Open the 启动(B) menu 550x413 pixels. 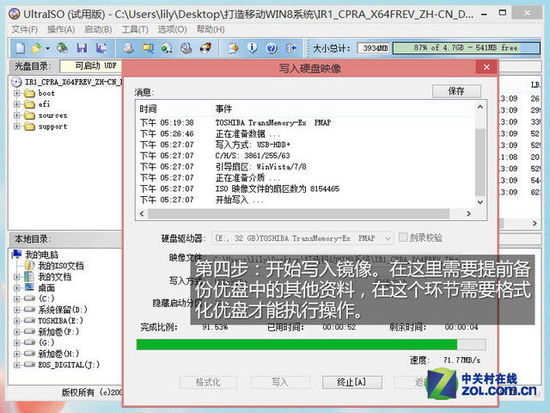pos(98,29)
